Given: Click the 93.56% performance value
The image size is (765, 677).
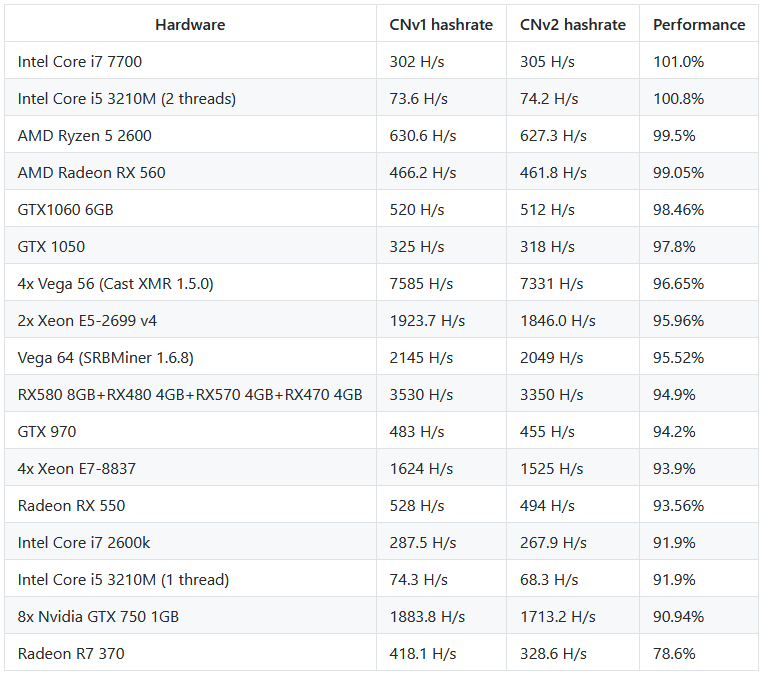Looking at the screenshot, I should point(678,506).
